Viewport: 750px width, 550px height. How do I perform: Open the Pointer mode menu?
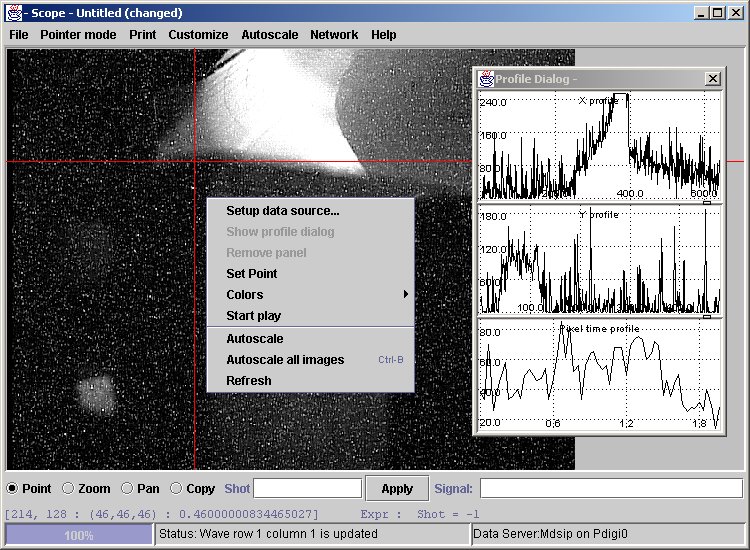[78, 34]
